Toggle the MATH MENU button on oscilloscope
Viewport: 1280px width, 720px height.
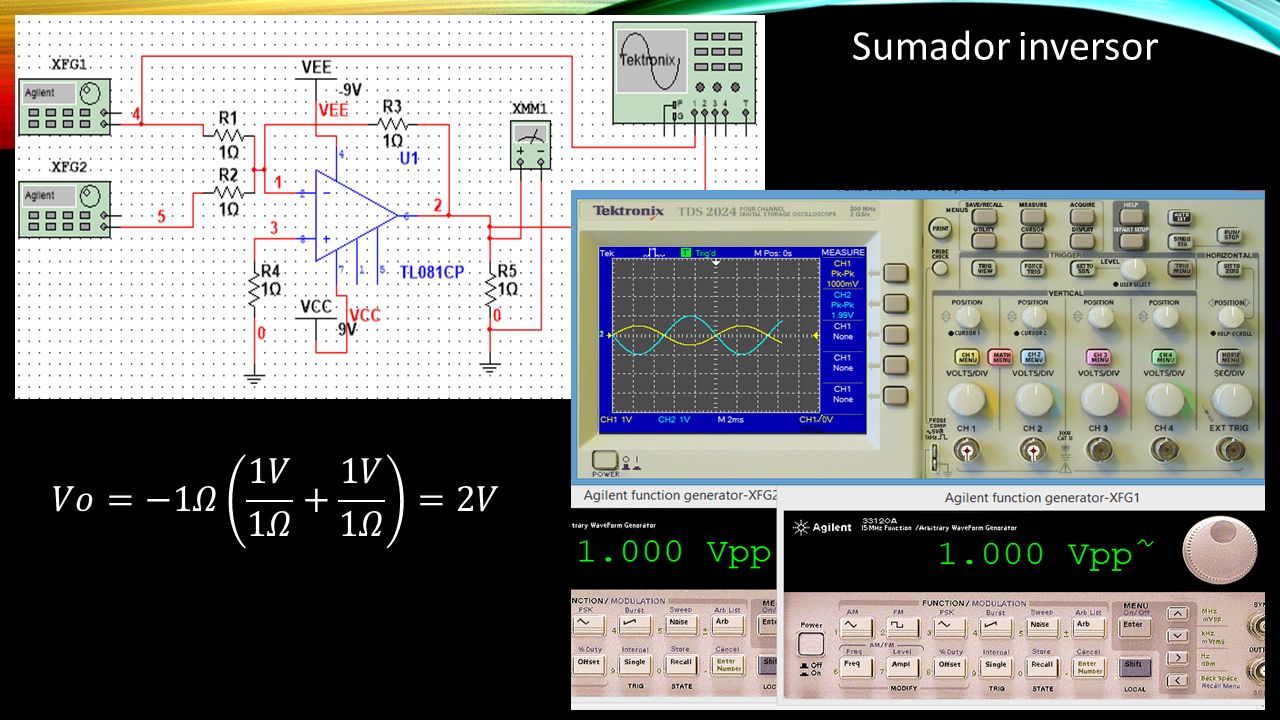coord(1000,356)
